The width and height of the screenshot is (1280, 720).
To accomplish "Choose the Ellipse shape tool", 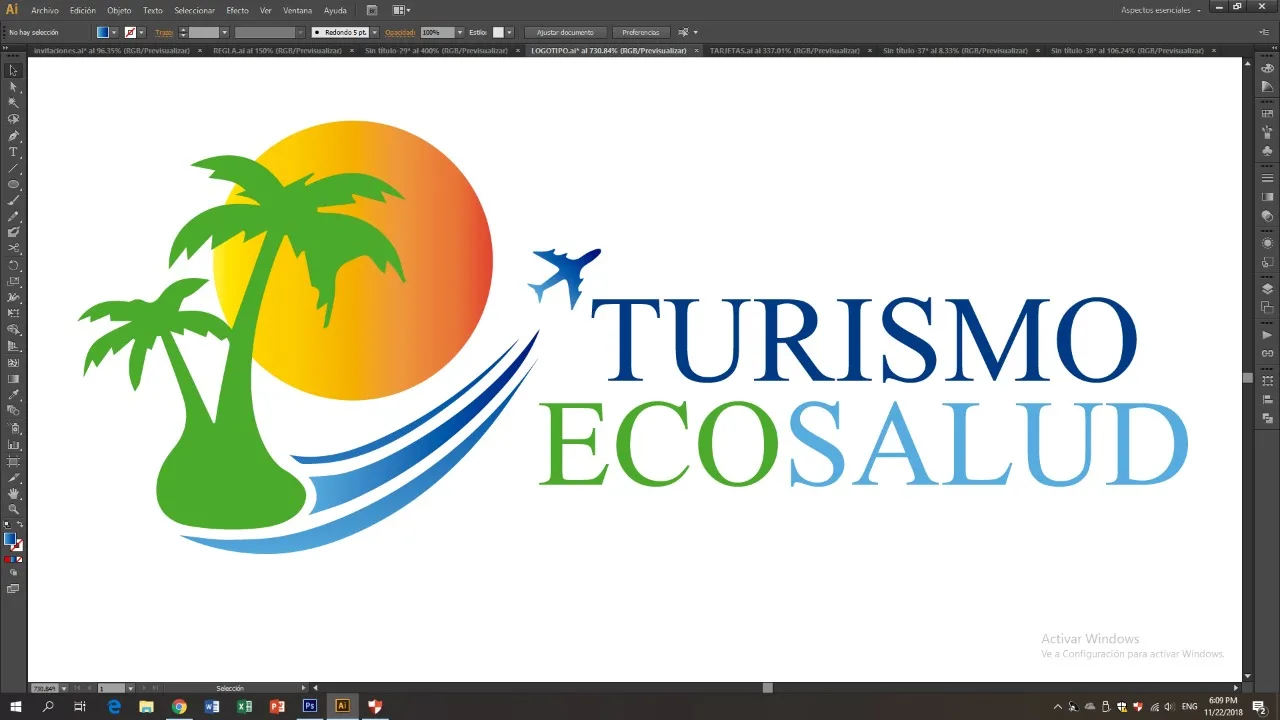I will pos(13,184).
